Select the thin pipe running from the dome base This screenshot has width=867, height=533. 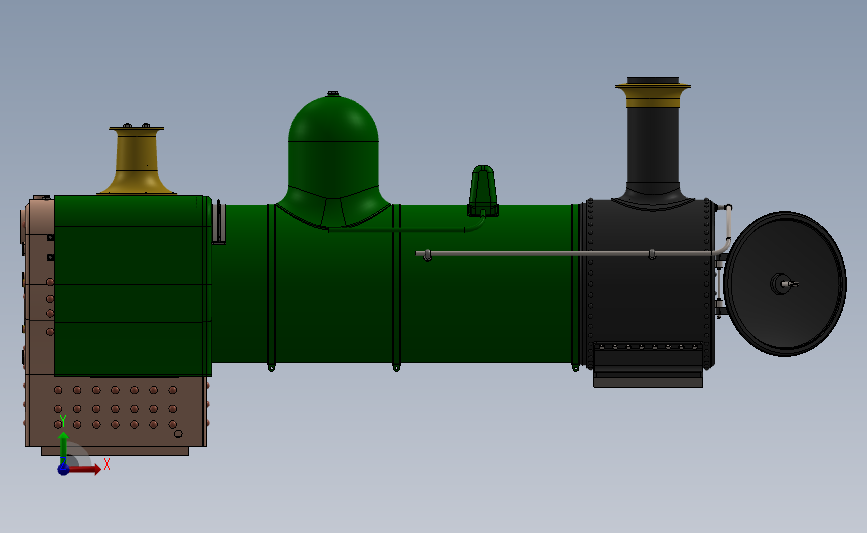coord(406,227)
